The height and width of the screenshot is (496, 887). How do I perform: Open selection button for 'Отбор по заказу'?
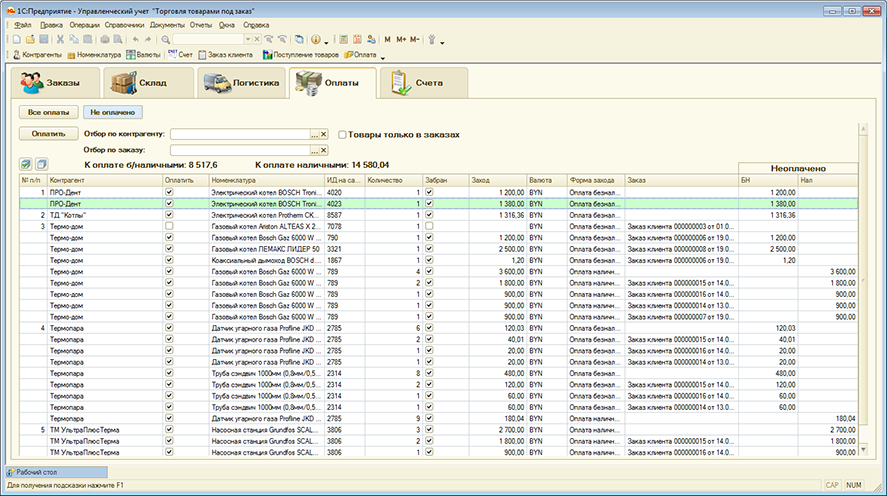[x=313, y=150]
